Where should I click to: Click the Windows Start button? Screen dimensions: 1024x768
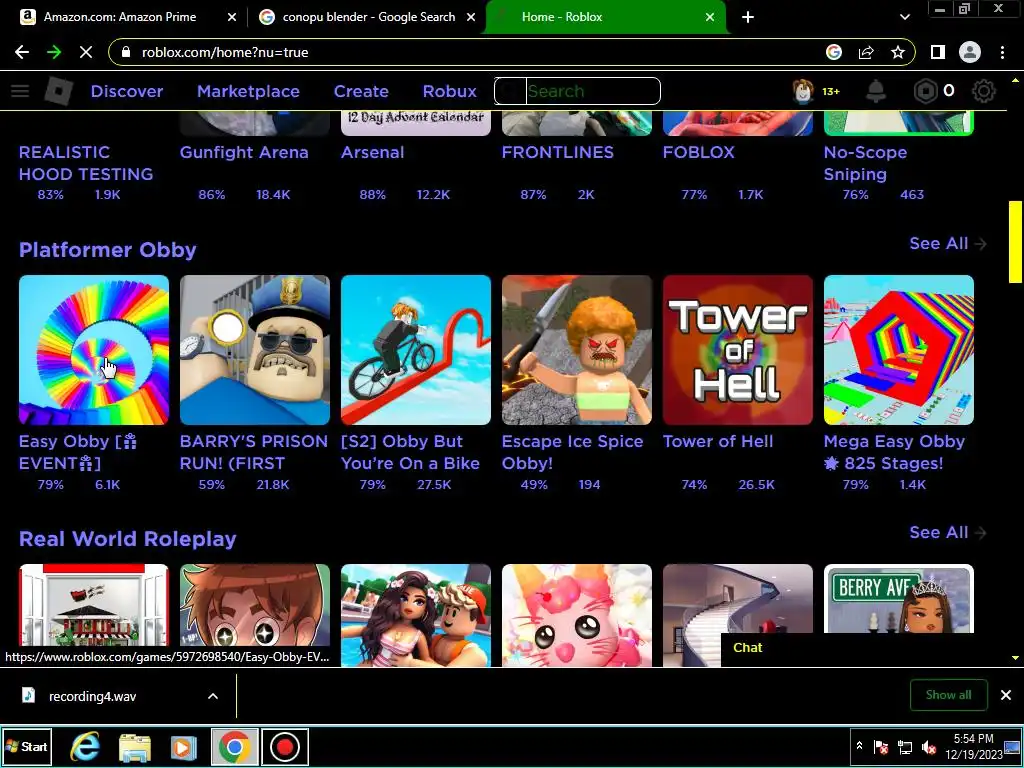click(26, 746)
